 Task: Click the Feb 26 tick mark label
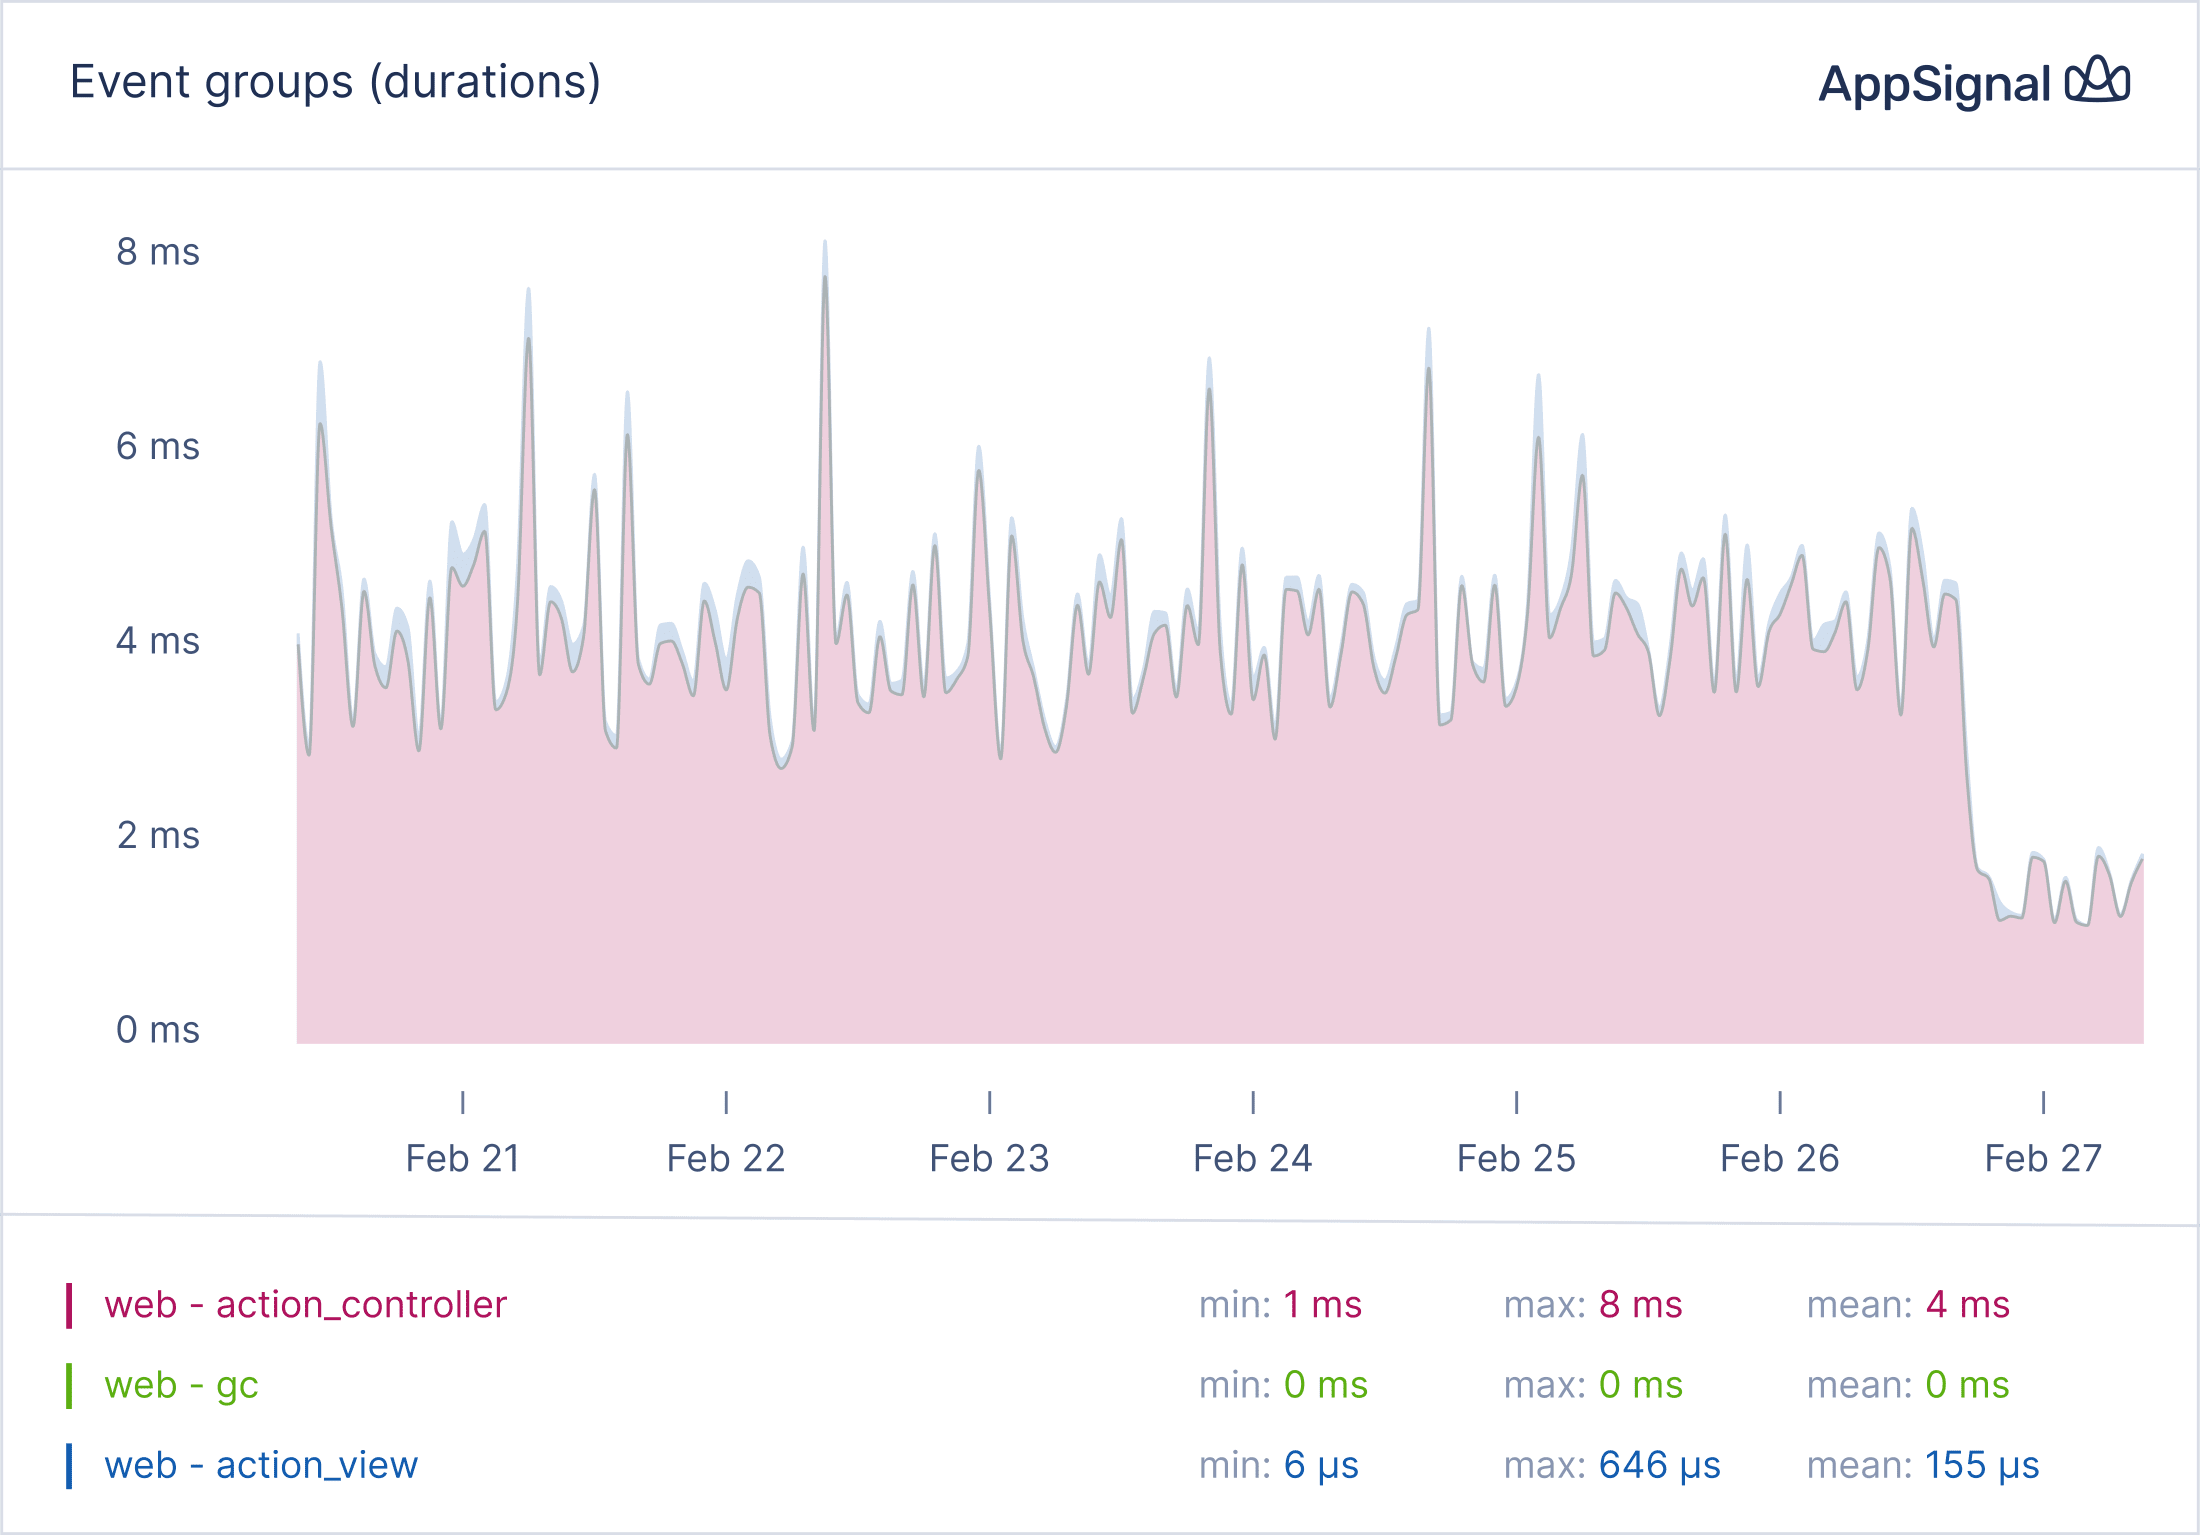[x=1779, y=1158]
